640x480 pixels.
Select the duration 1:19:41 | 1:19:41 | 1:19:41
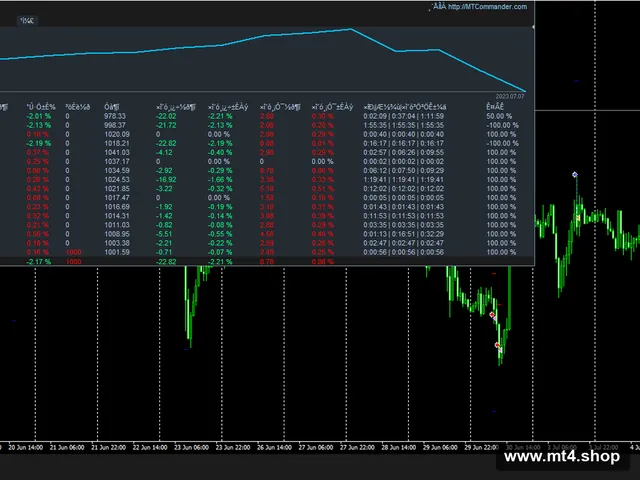[x=403, y=180]
